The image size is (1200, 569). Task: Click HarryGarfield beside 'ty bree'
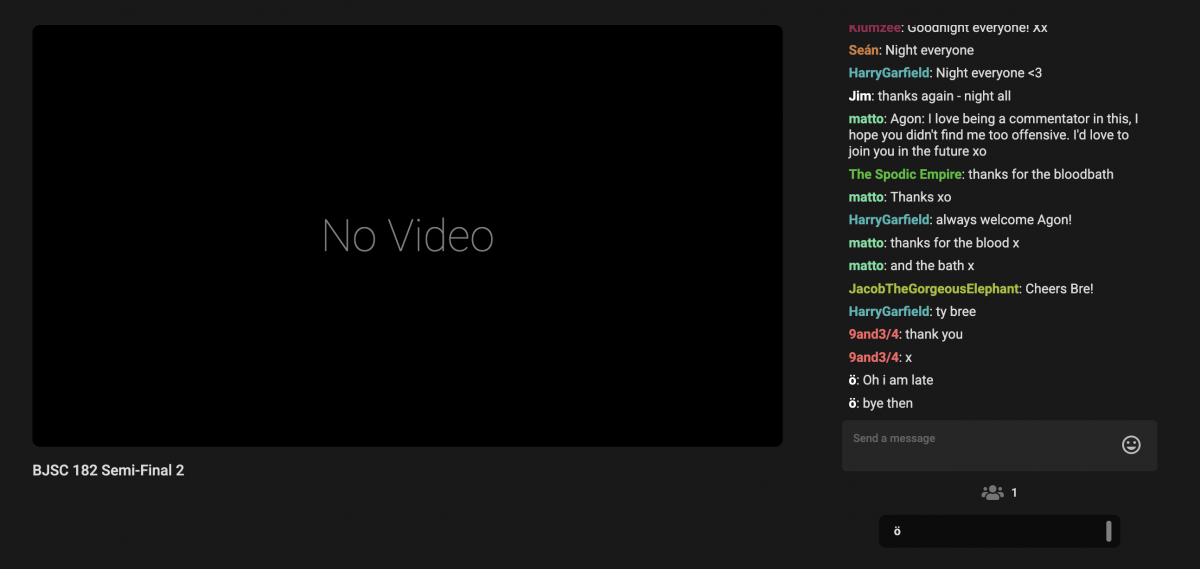889,311
